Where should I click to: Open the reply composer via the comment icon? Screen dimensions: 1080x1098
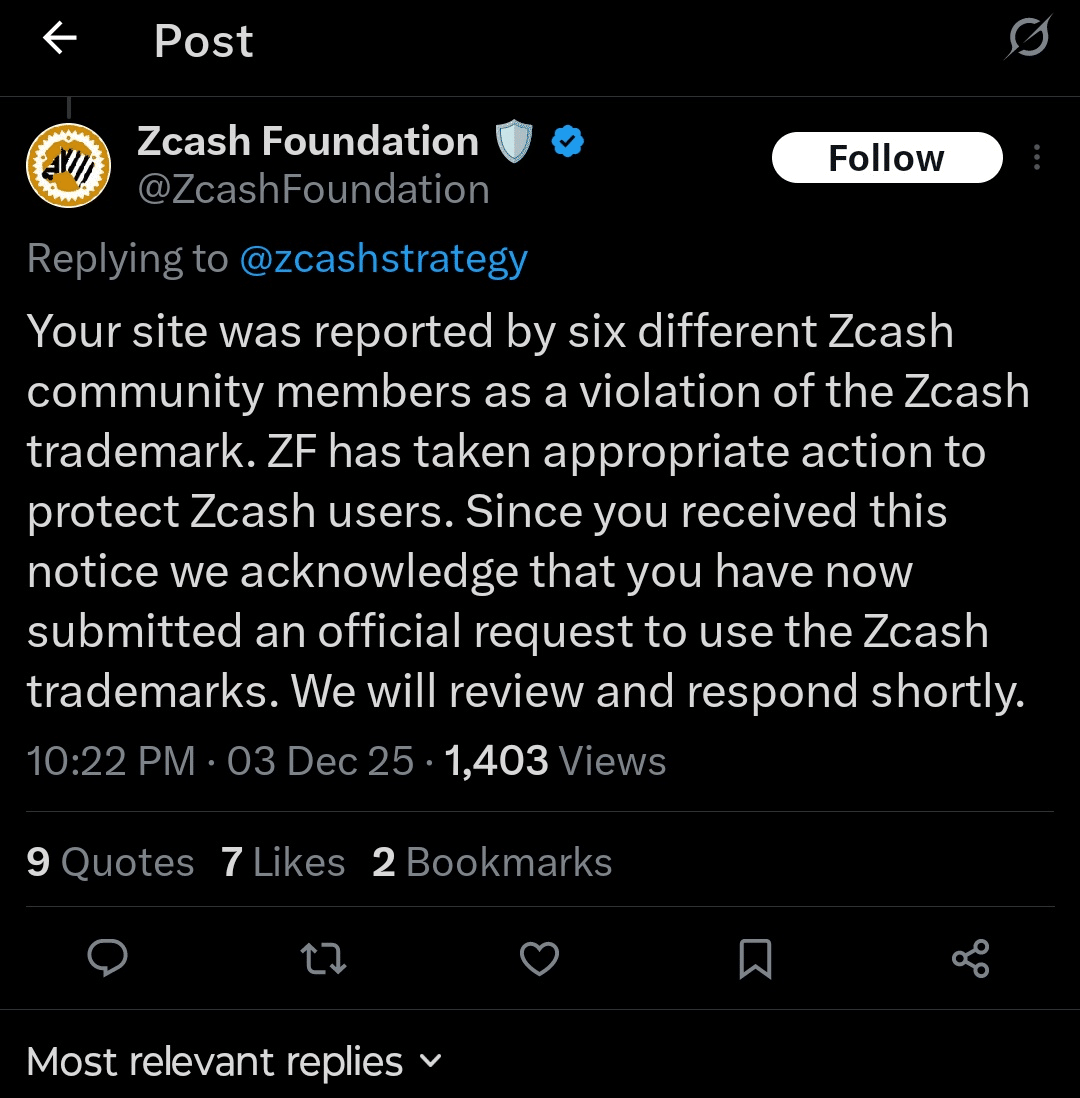tap(107, 959)
